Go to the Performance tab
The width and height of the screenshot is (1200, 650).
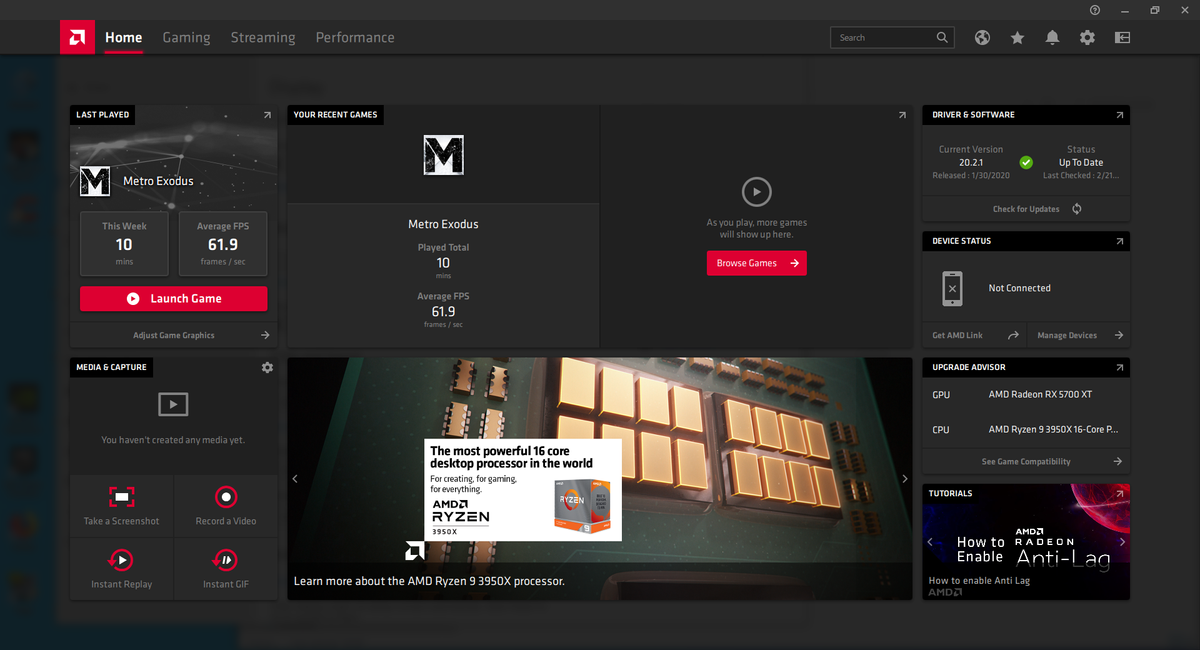(x=355, y=38)
